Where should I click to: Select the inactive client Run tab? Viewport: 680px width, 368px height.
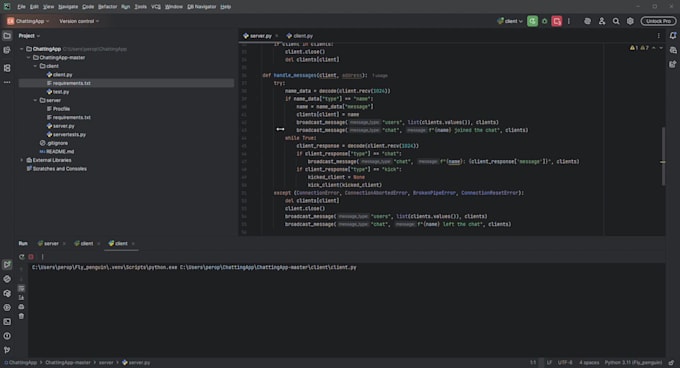(84, 244)
